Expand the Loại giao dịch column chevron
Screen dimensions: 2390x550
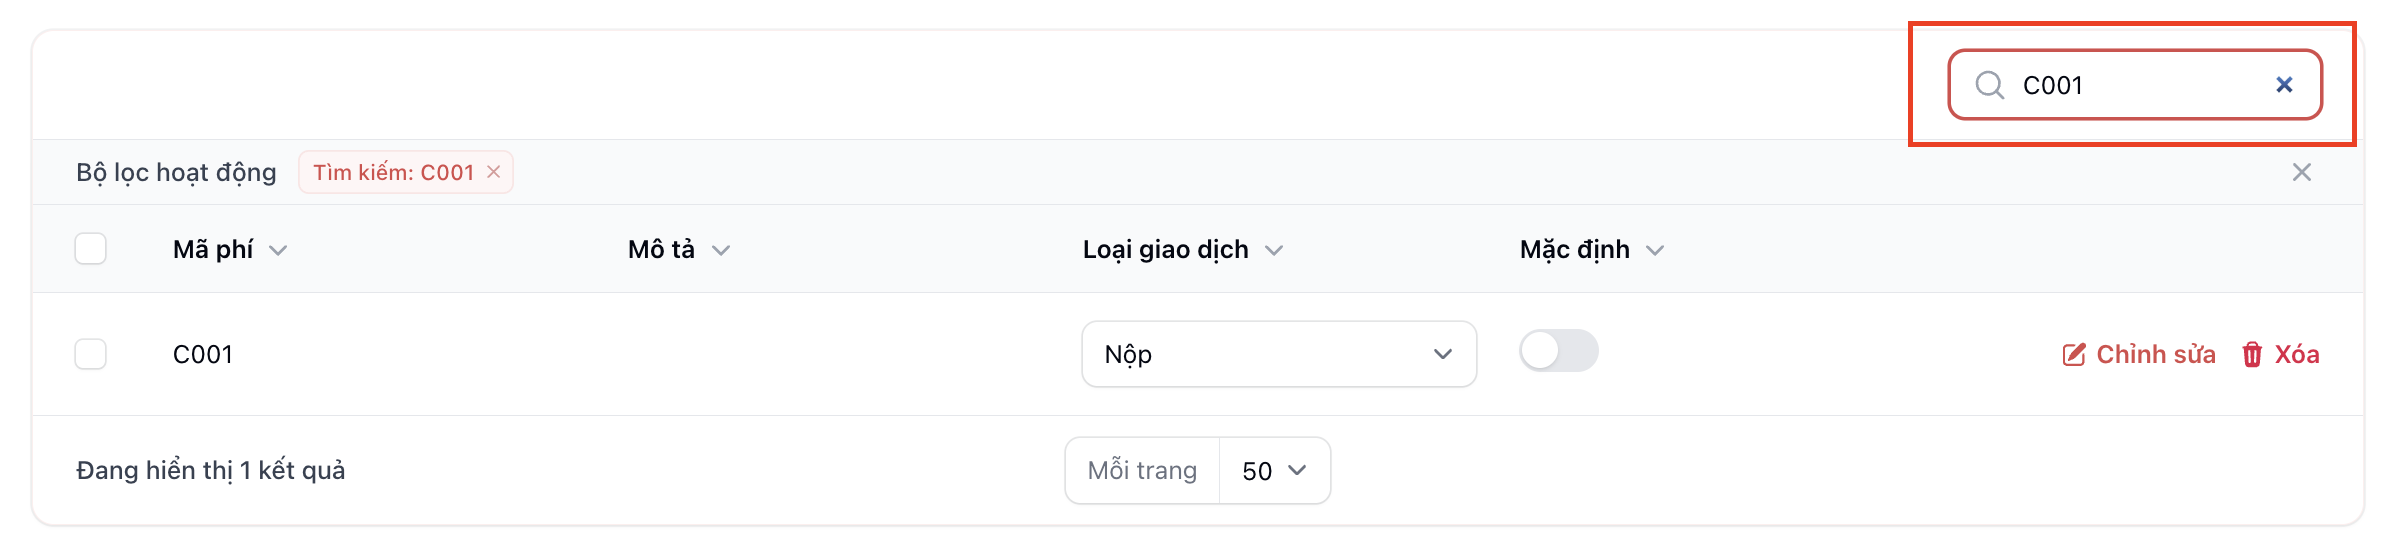[x=1274, y=250]
